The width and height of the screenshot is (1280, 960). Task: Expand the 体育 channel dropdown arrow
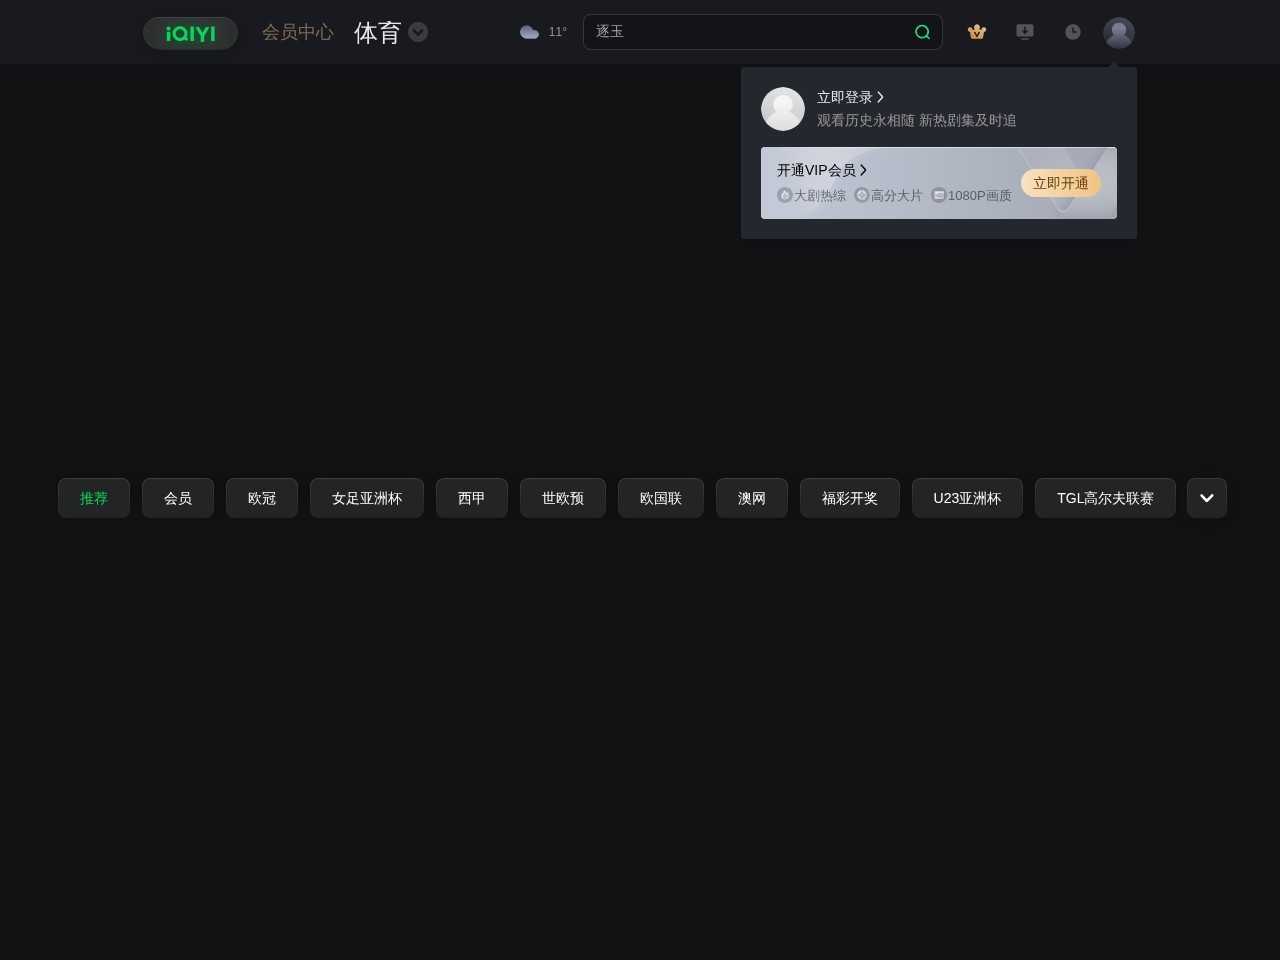click(x=418, y=32)
